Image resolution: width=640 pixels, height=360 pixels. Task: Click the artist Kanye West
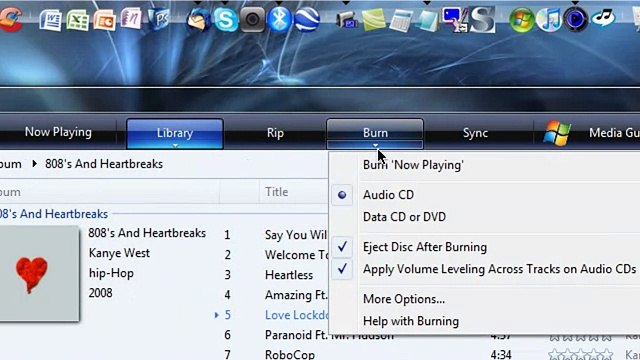(119, 253)
